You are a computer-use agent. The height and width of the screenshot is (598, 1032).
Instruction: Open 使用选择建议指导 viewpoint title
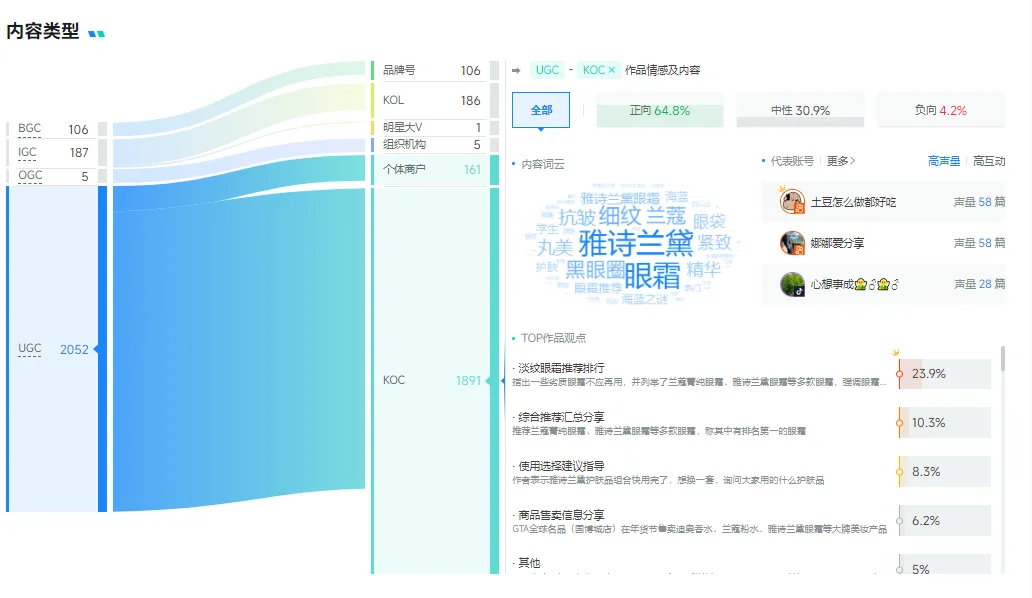click(x=561, y=466)
